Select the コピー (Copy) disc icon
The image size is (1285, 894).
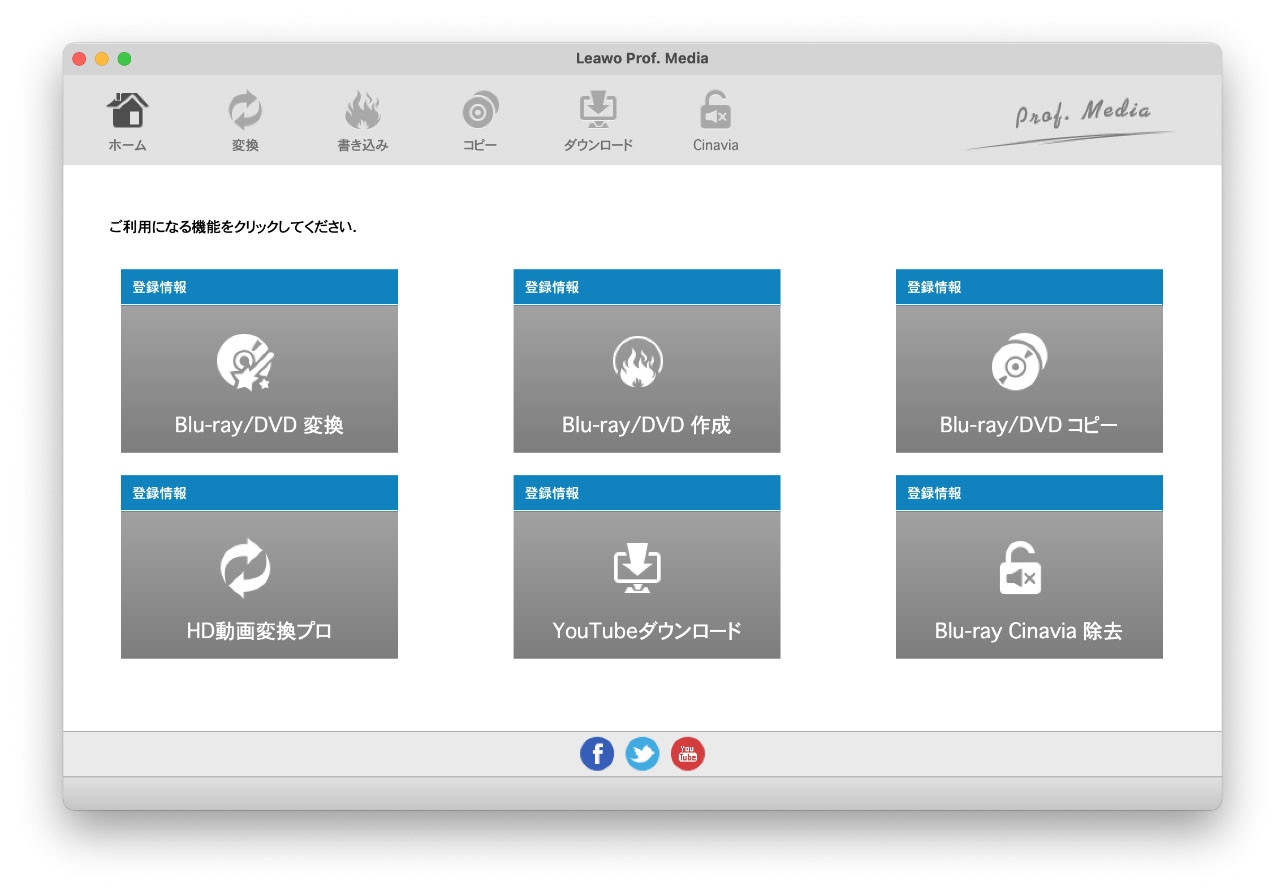pos(480,120)
